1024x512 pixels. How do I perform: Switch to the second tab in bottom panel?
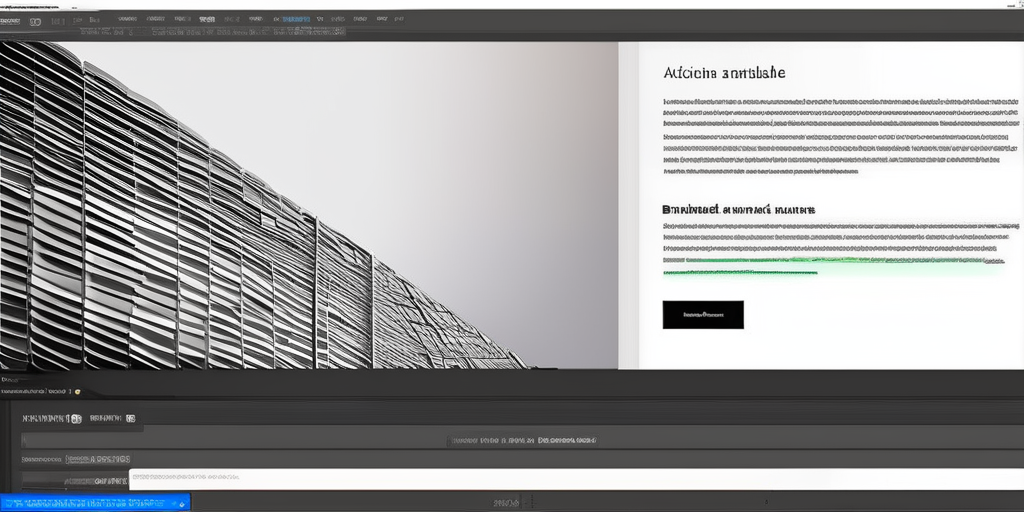coord(106,419)
